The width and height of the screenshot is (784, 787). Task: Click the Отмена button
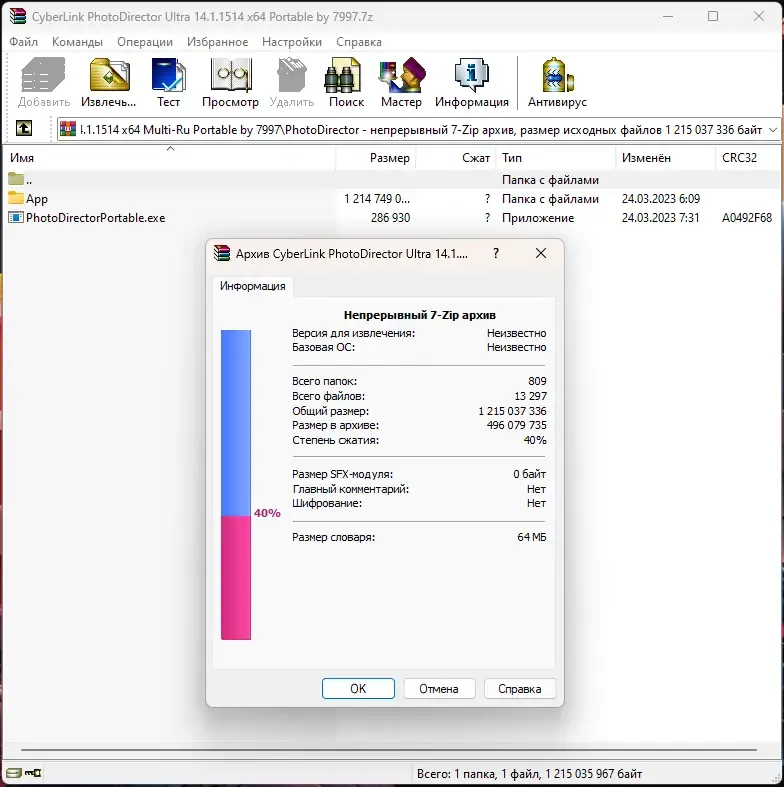coord(439,689)
